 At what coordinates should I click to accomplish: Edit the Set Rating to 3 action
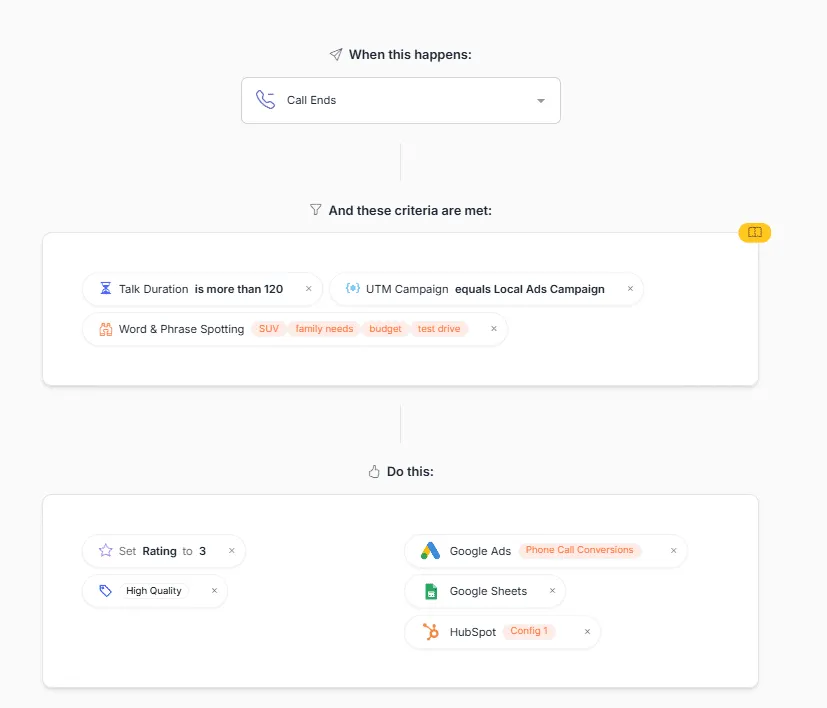[164, 551]
